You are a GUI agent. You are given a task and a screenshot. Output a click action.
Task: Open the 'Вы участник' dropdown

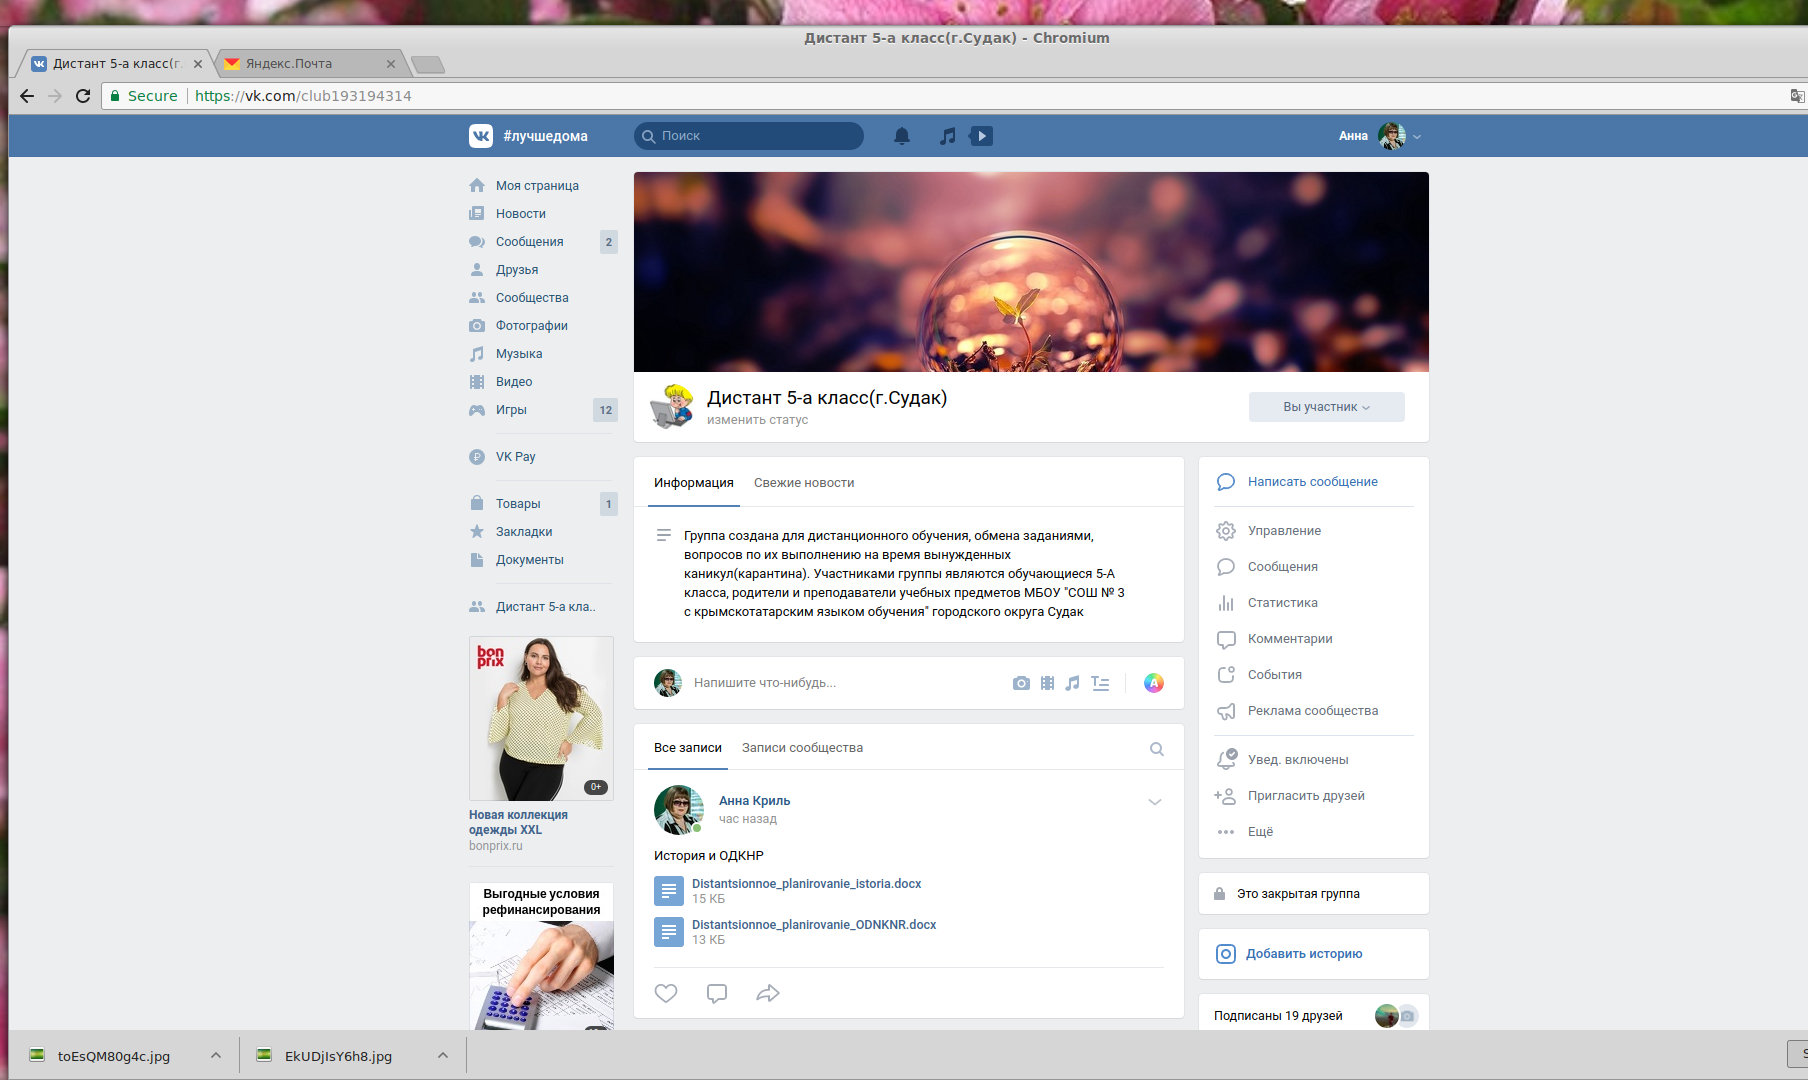point(1326,407)
